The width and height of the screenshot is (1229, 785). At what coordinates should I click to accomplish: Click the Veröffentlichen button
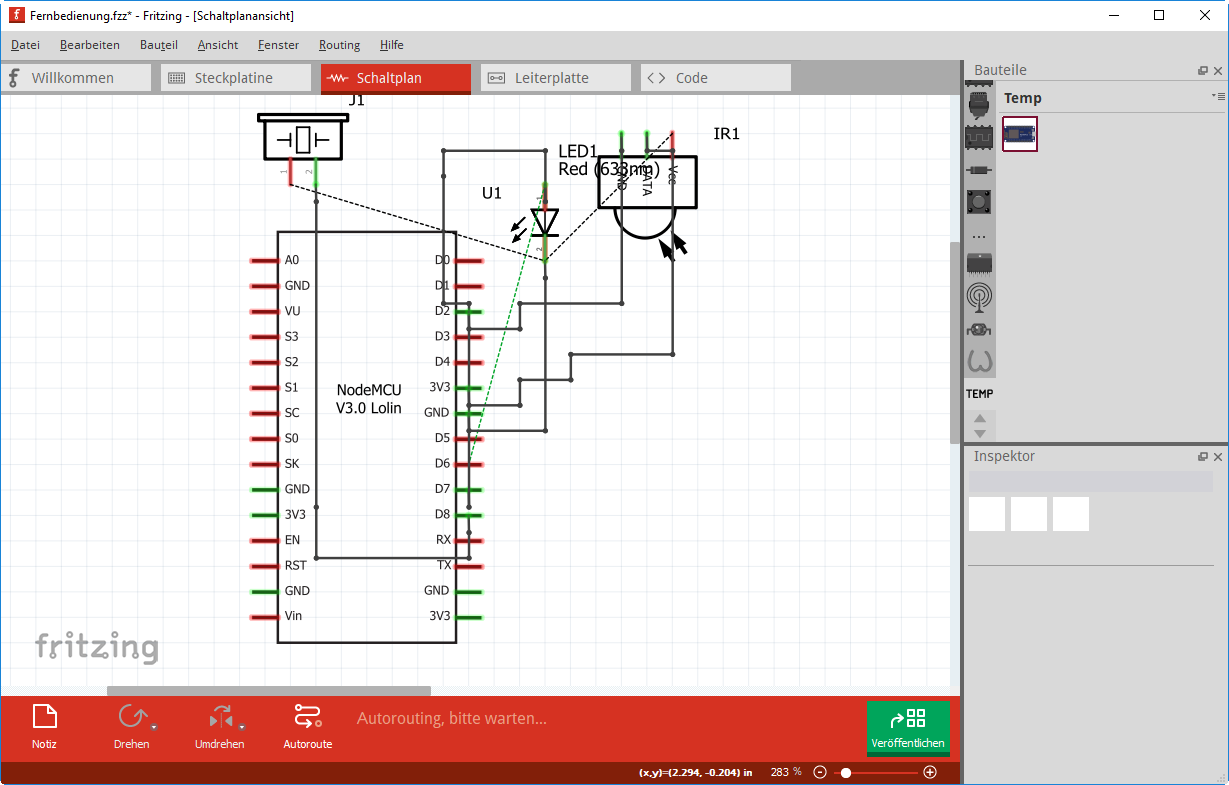point(908,727)
